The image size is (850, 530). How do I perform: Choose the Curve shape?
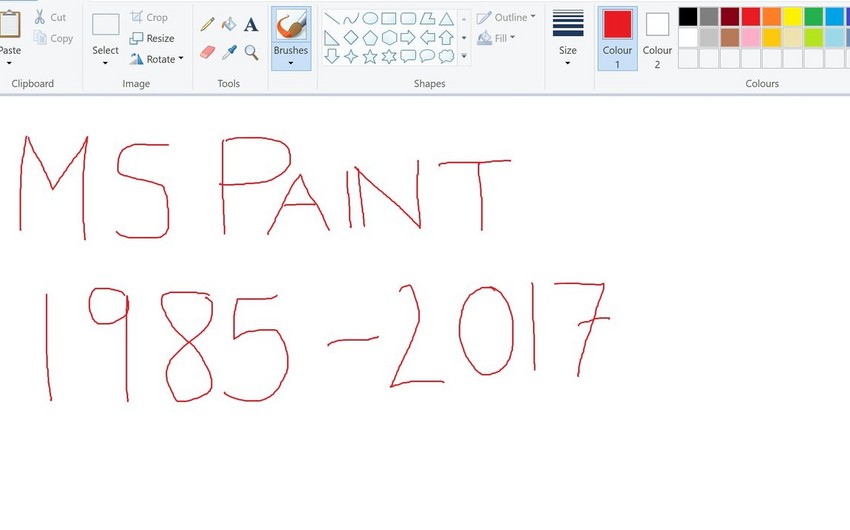pyautogui.click(x=351, y=19)
